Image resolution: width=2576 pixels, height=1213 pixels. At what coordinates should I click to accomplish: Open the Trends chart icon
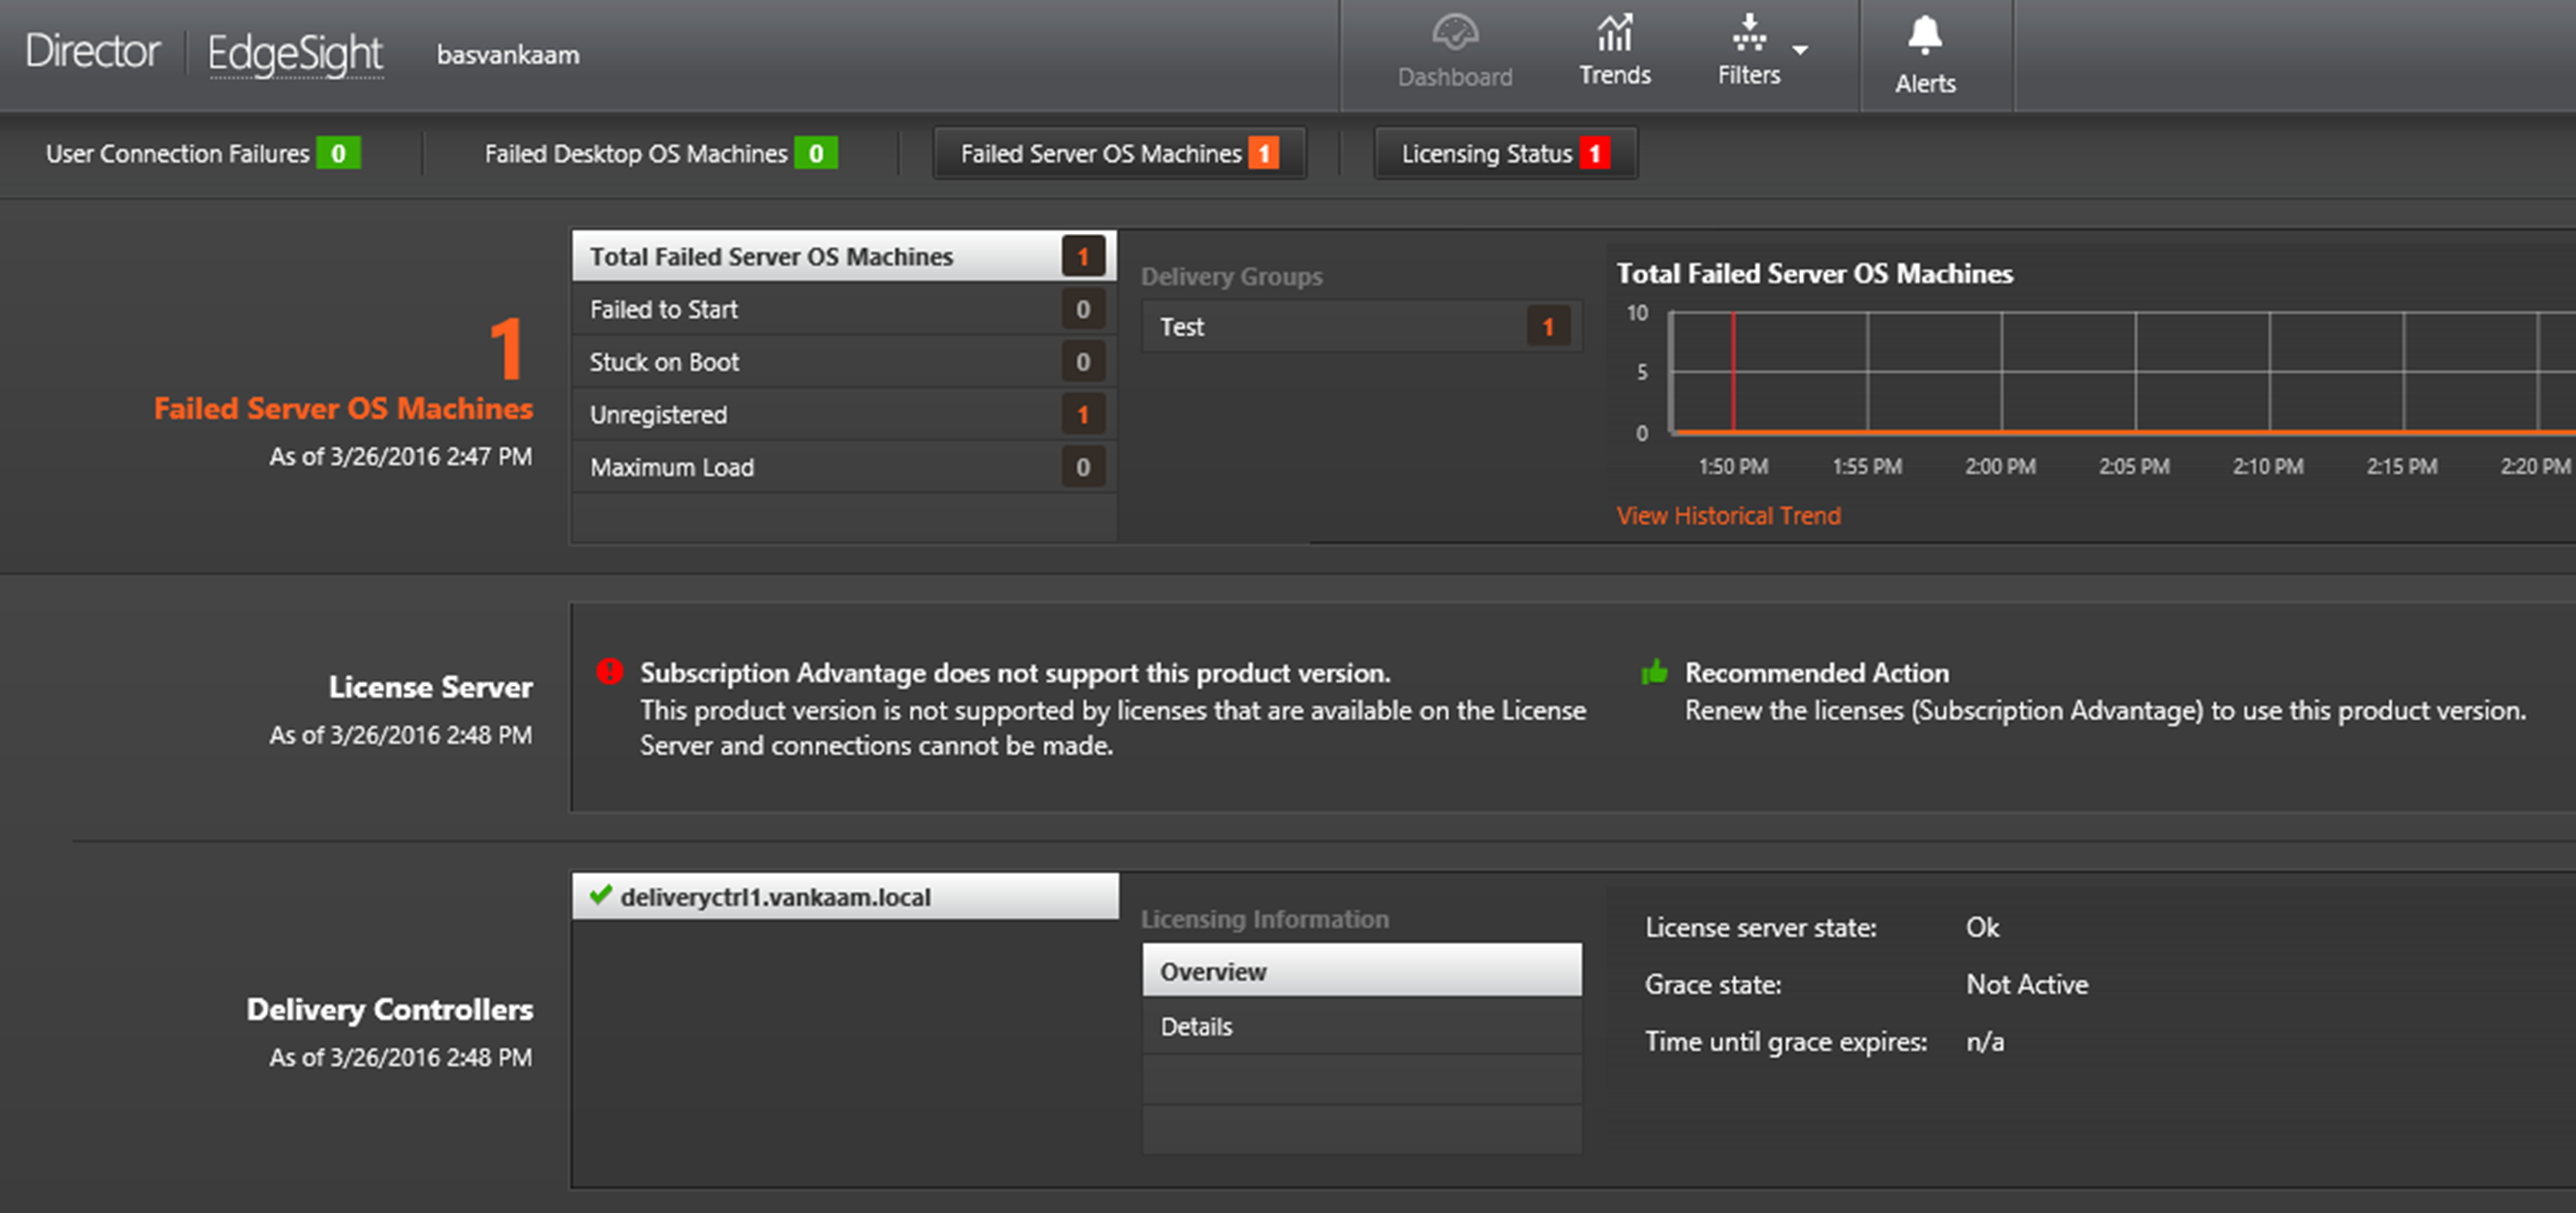[1615, 33]
